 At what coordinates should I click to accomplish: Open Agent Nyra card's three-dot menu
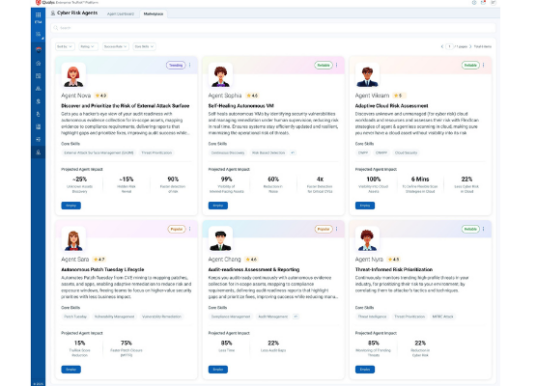[483, 229]
